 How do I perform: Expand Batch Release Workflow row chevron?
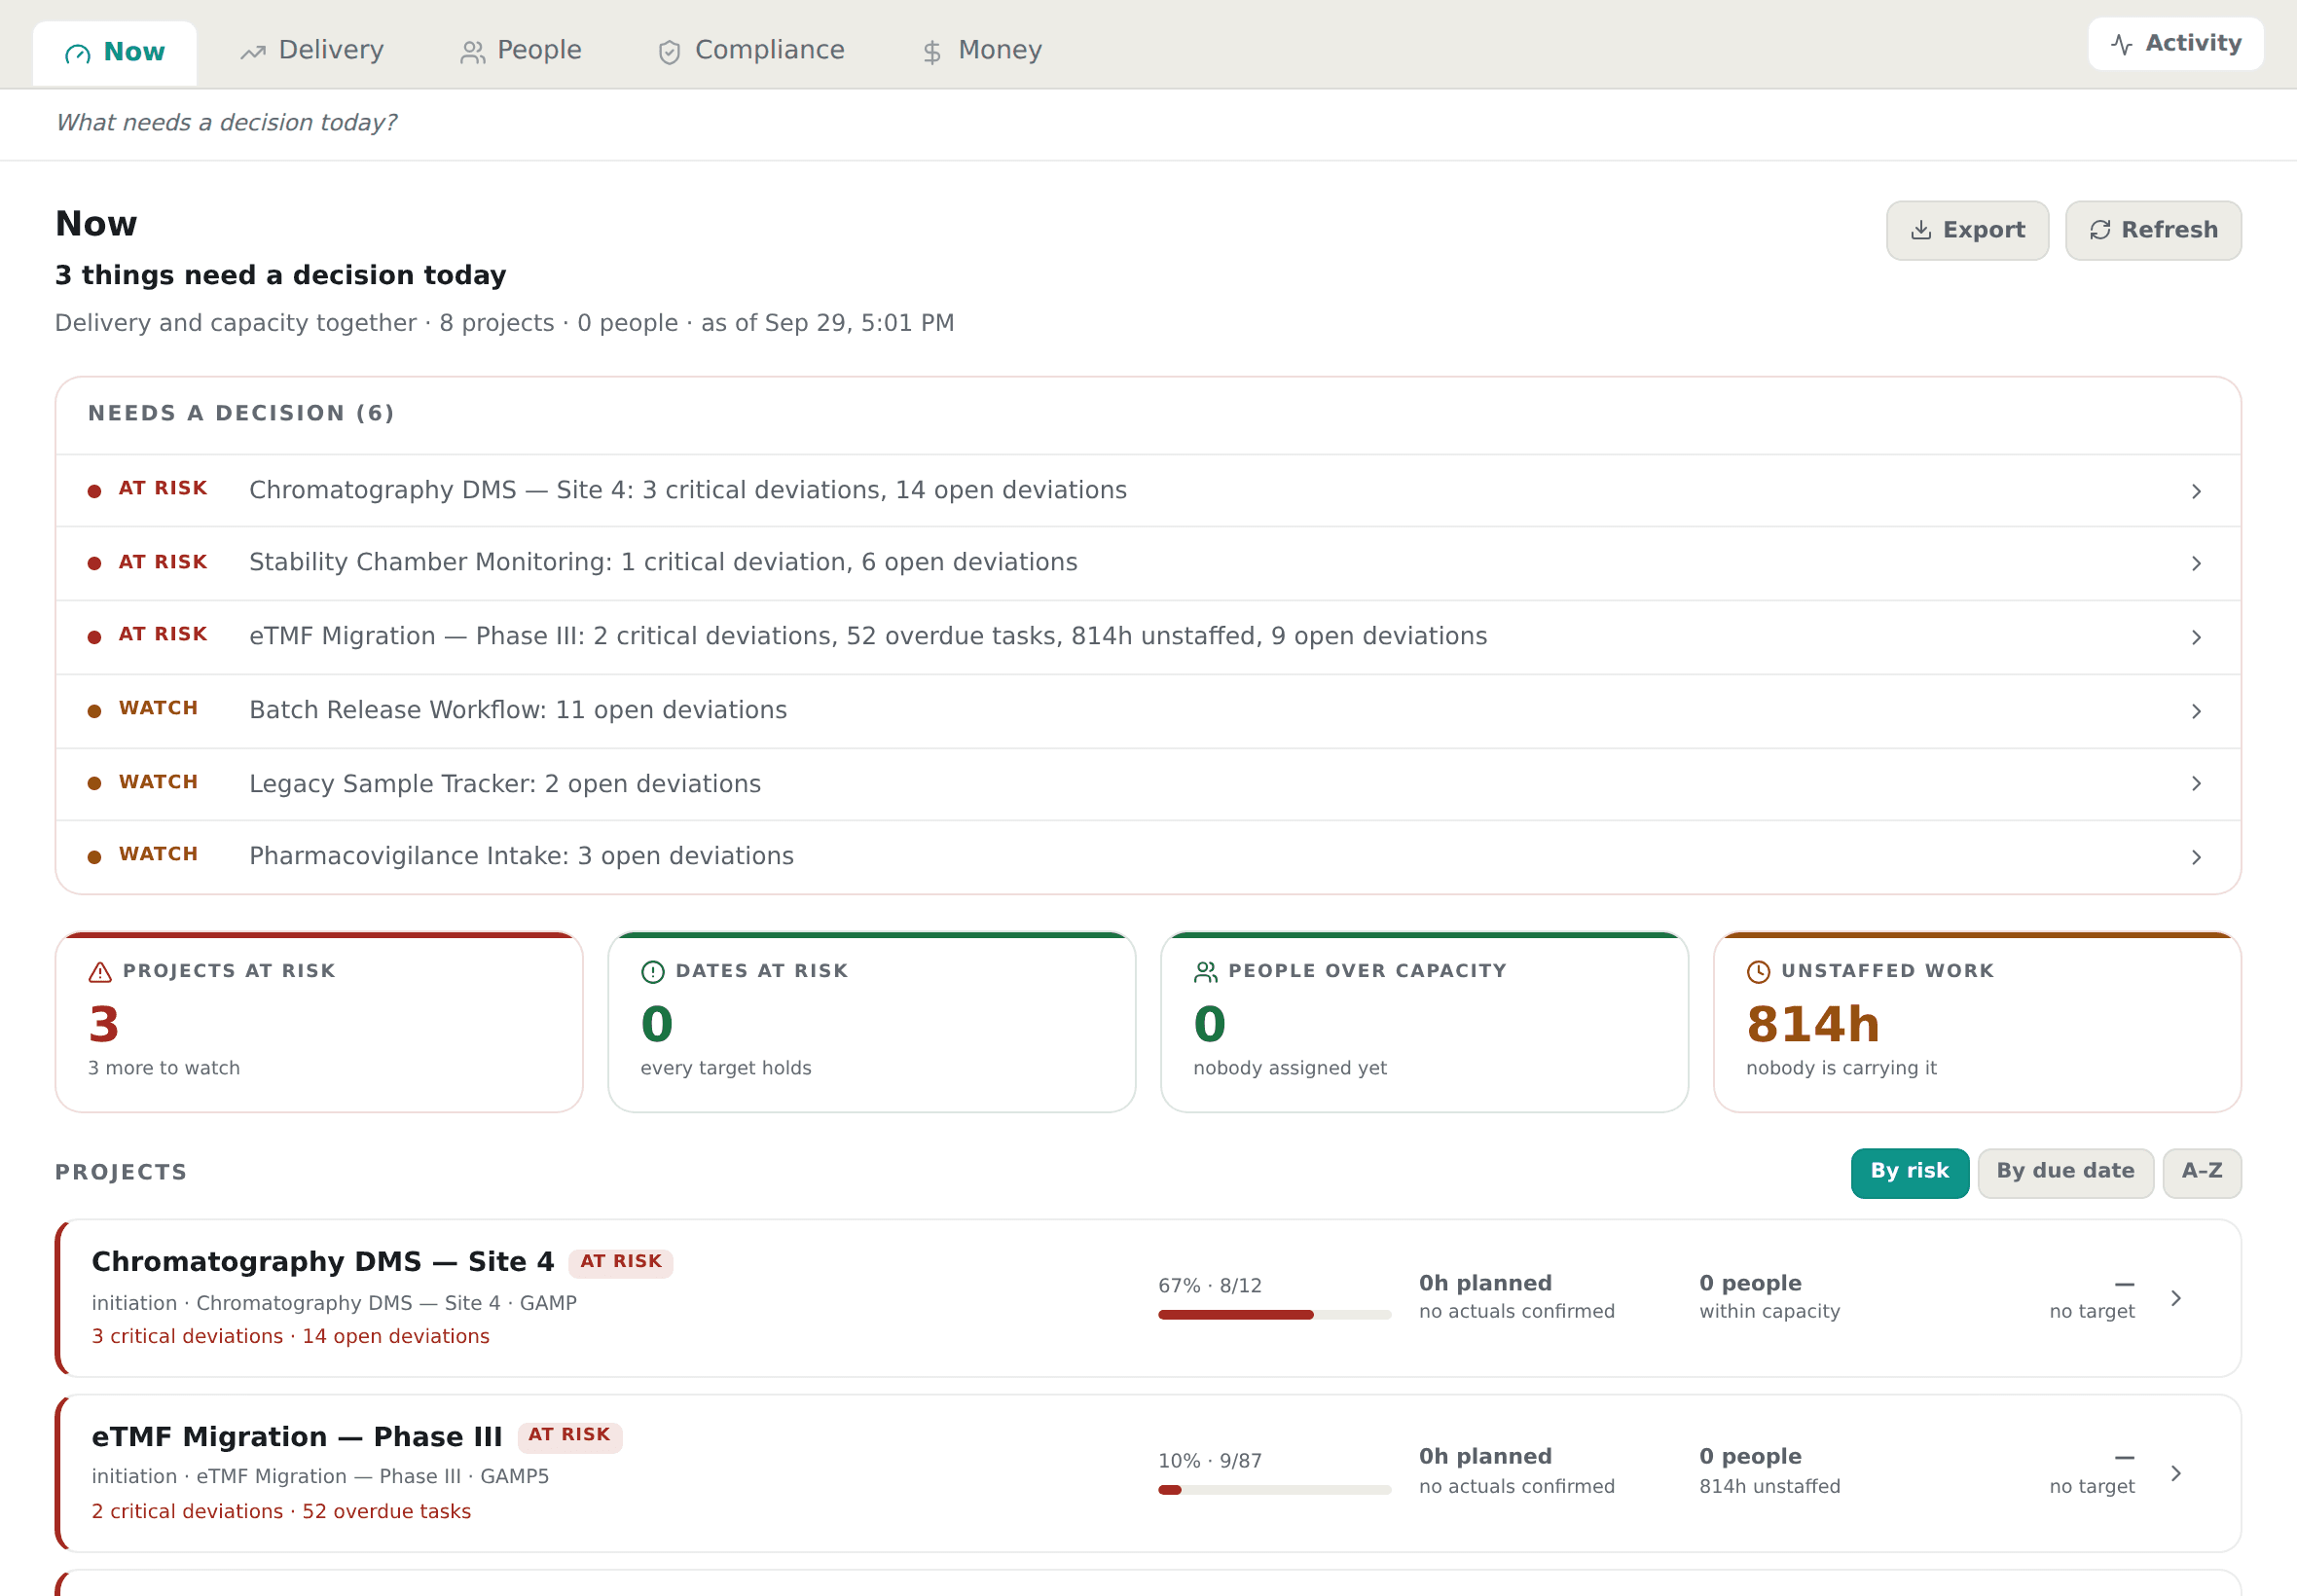[2196, 711]
